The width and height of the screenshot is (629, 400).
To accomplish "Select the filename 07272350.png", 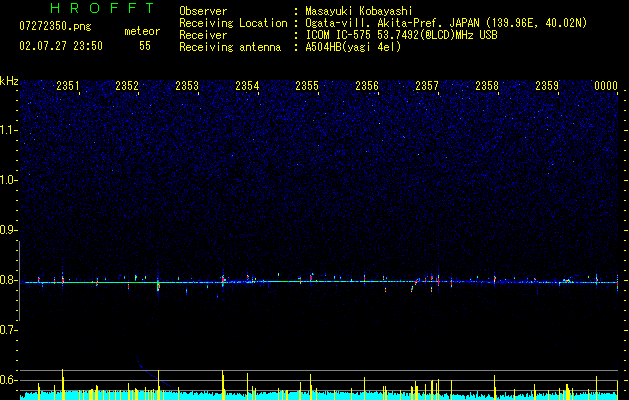I will tap(55, 26).
